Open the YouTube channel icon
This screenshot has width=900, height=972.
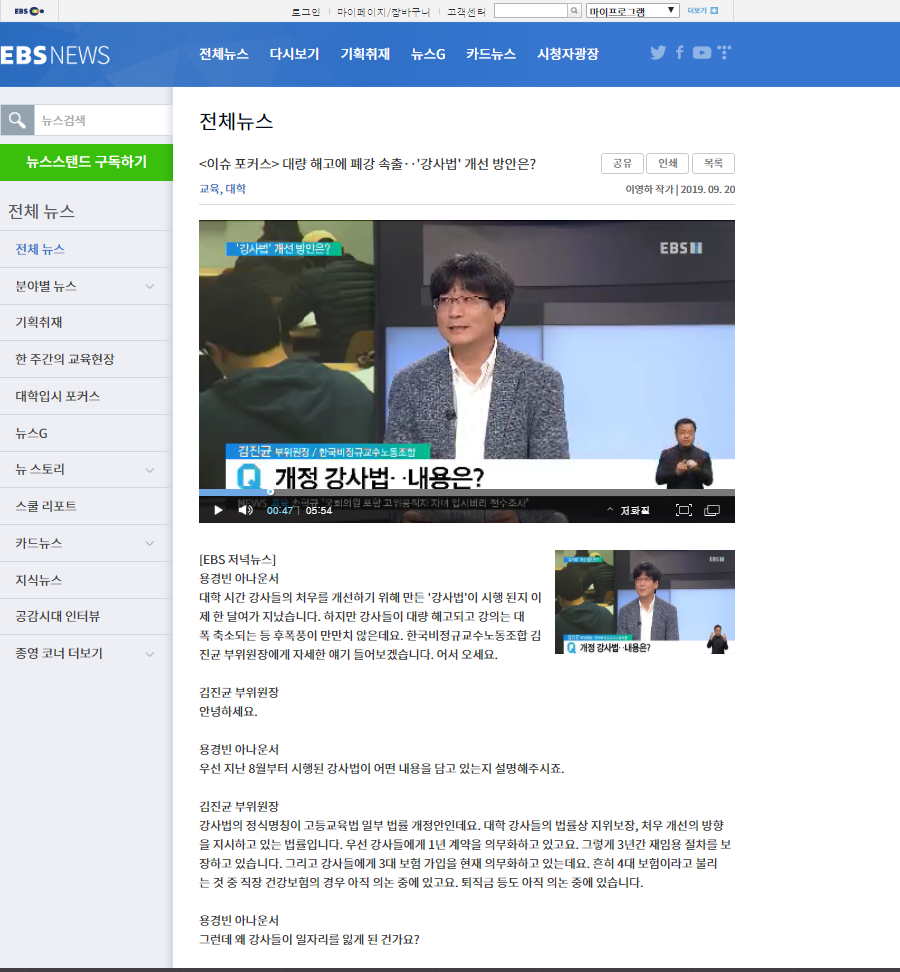click(702, 53)
